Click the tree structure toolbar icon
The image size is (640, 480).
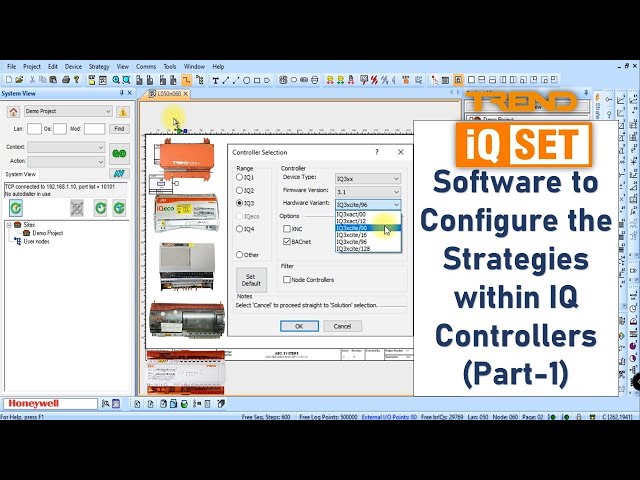point(200,80)
